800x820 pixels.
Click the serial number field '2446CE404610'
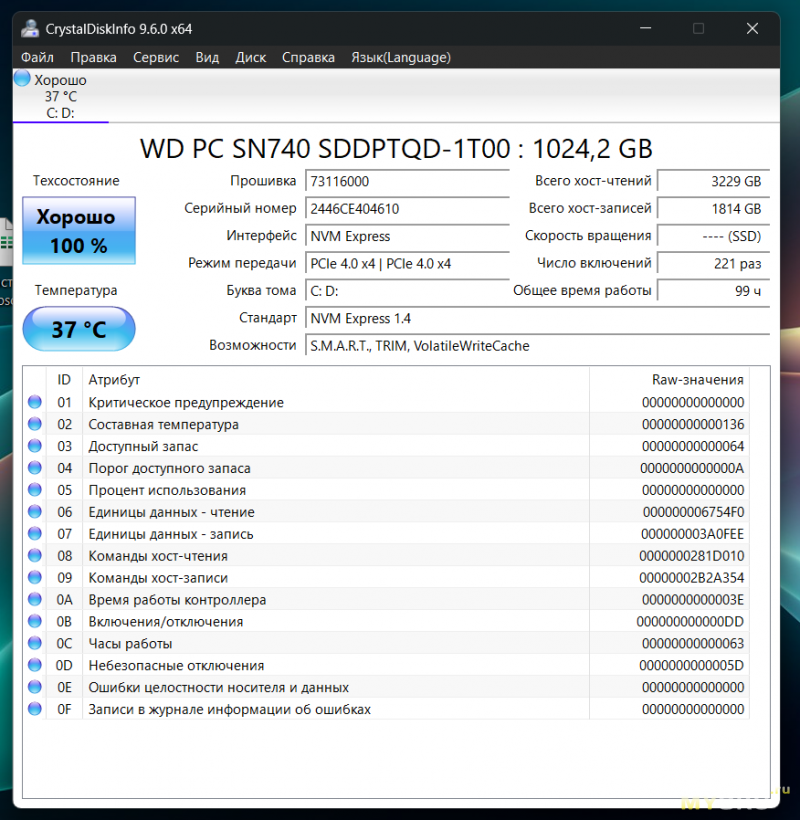407,209
